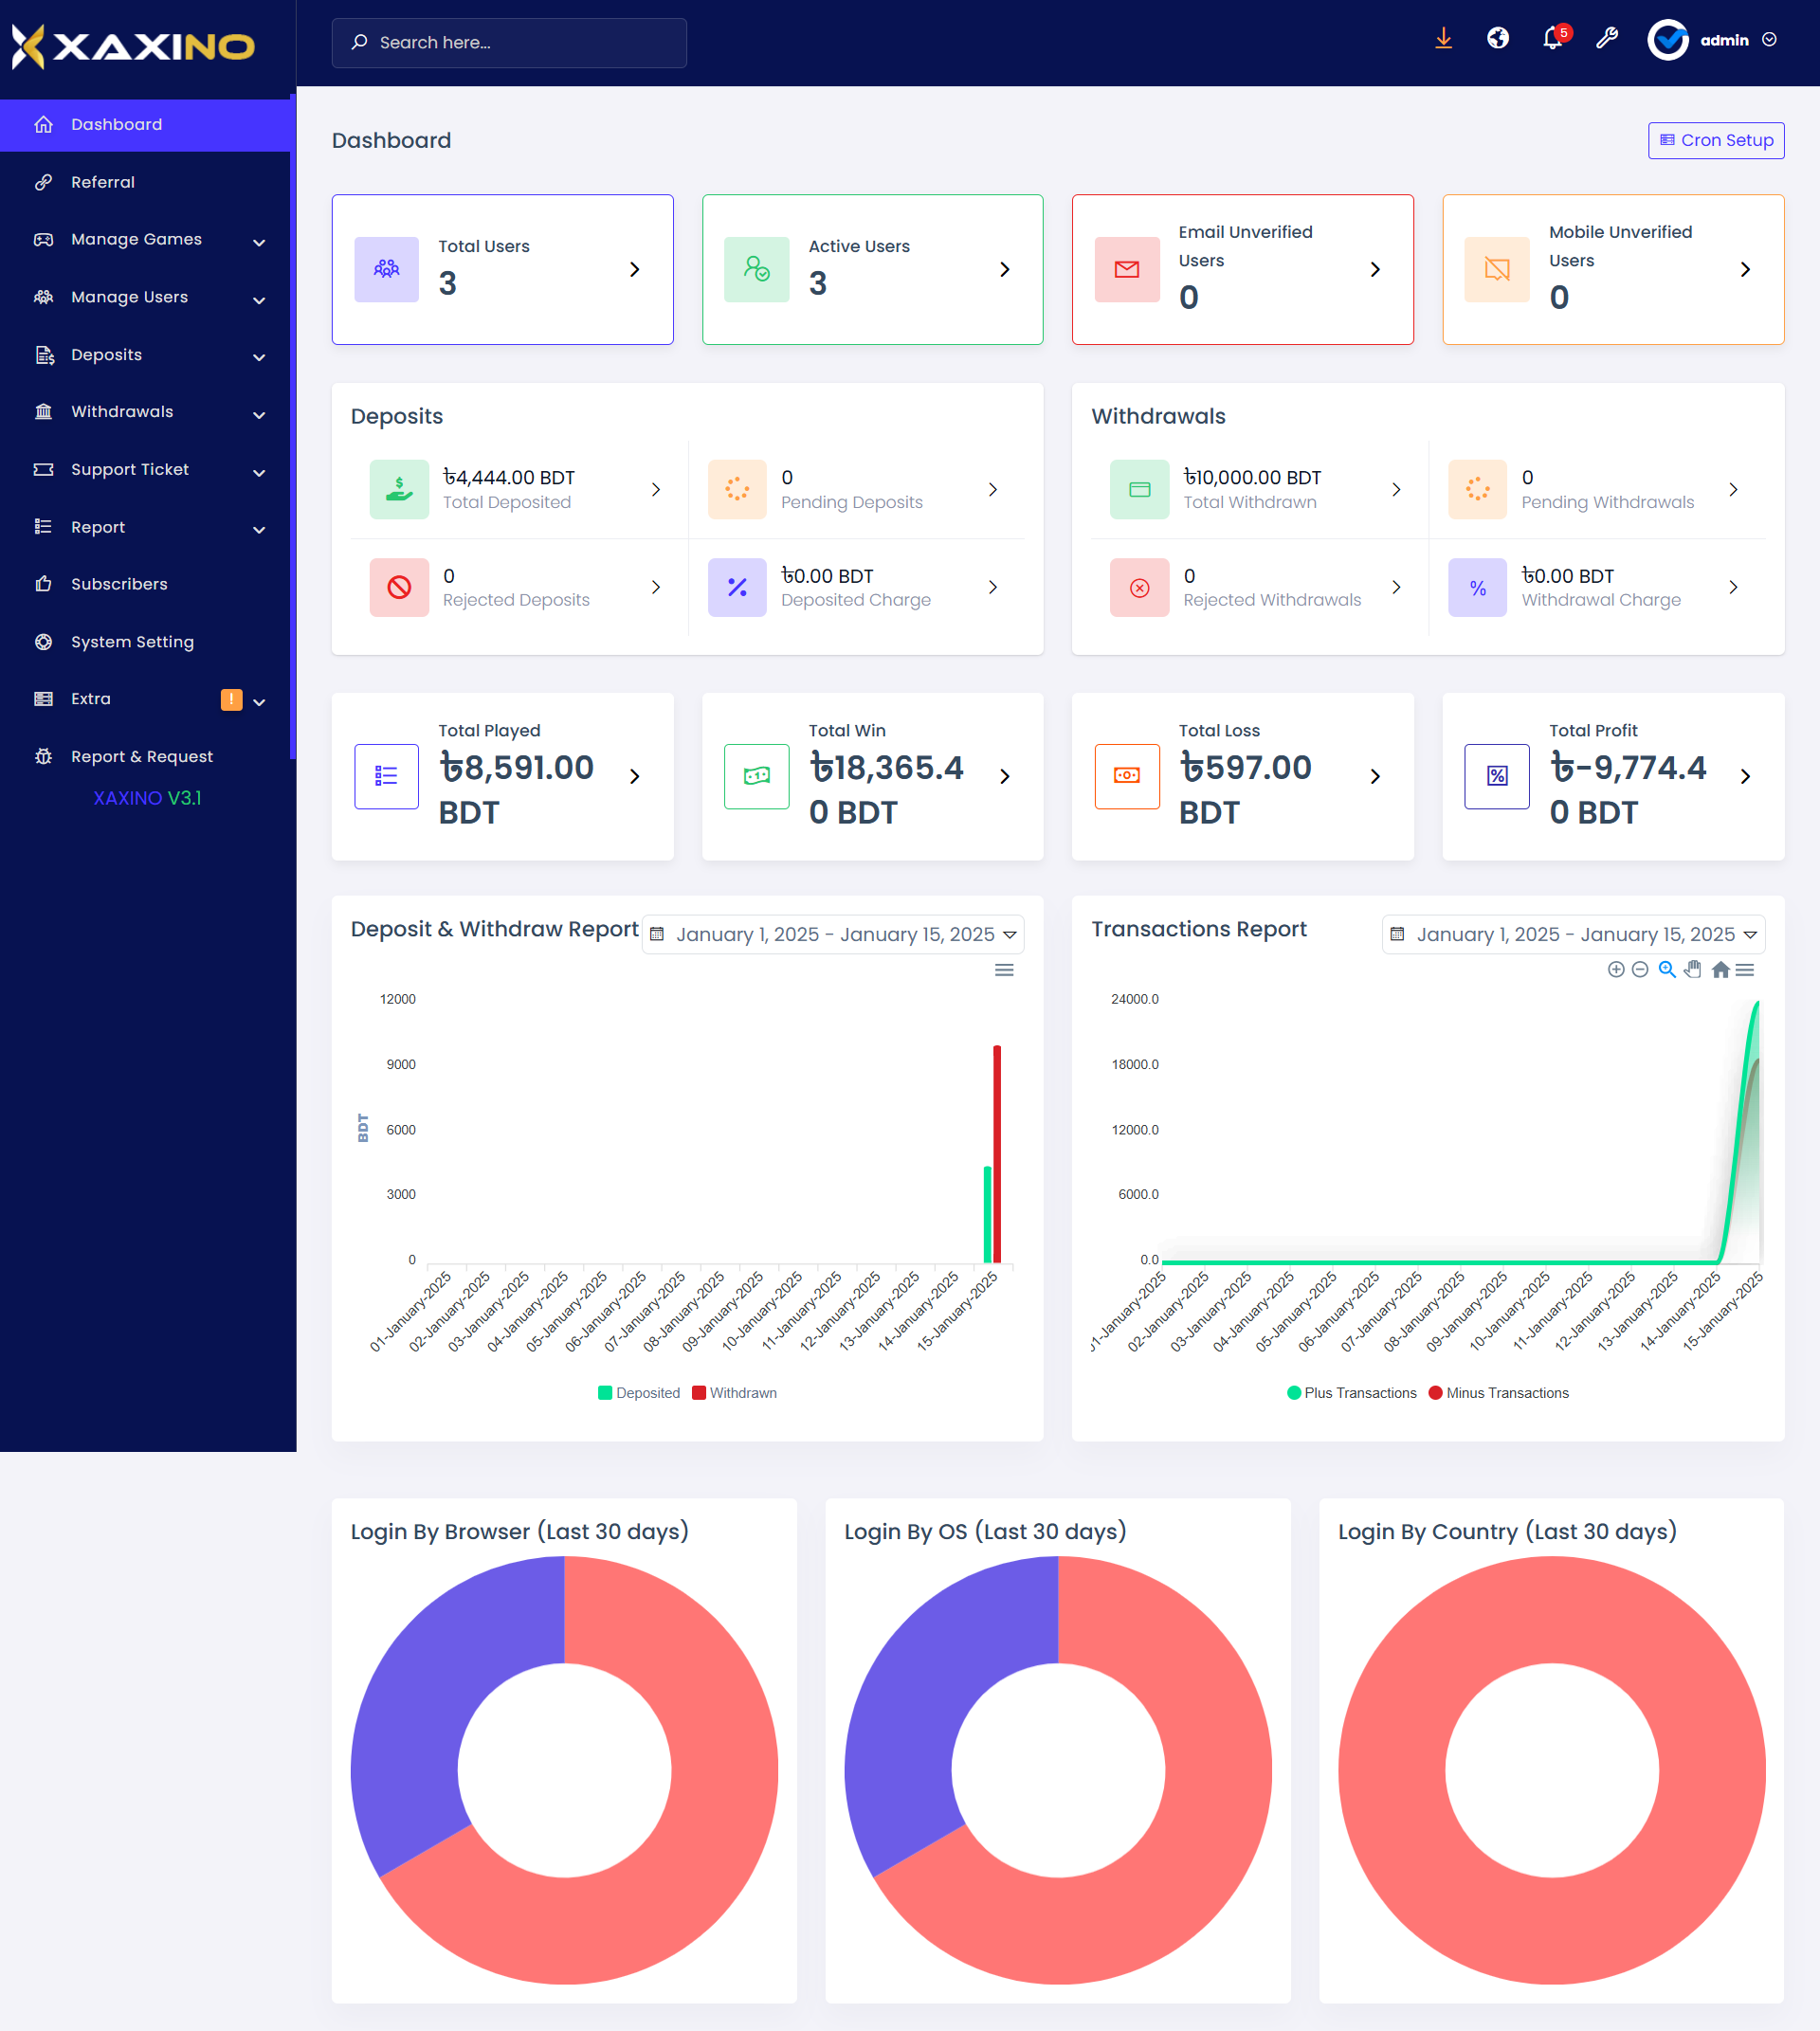Click zoom out icon on Transactions chart
This screenshot has height=2031, width=1820.
(x=1639, y=969)
